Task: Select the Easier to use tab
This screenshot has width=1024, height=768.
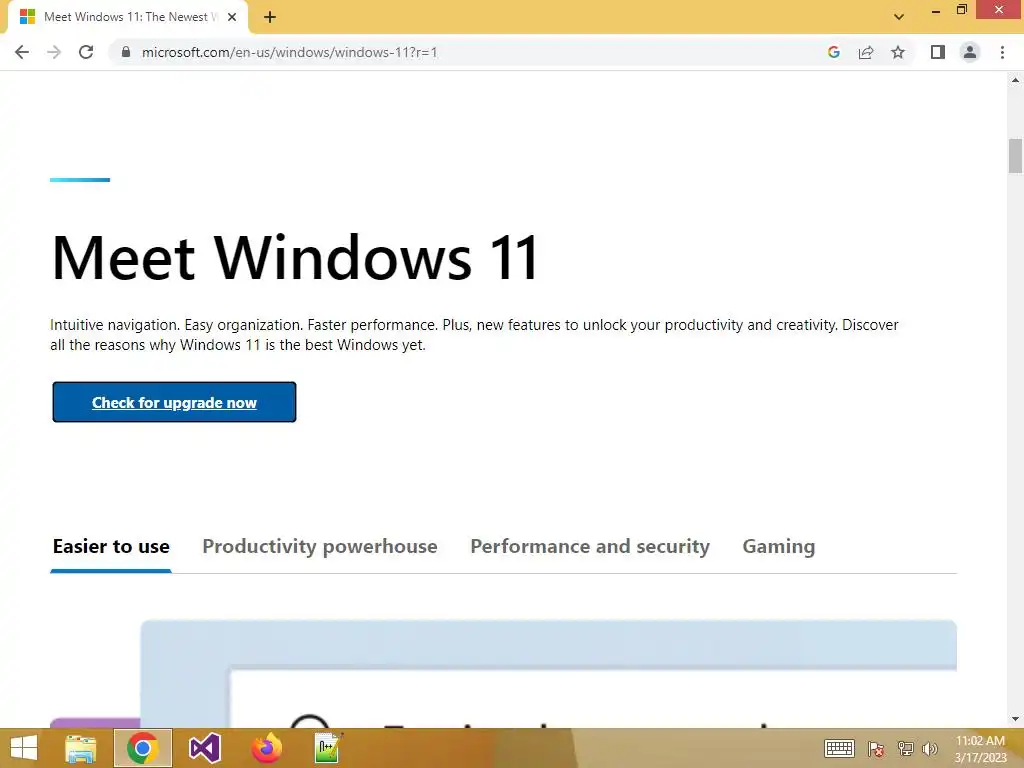Action: (x=111, y=547)
